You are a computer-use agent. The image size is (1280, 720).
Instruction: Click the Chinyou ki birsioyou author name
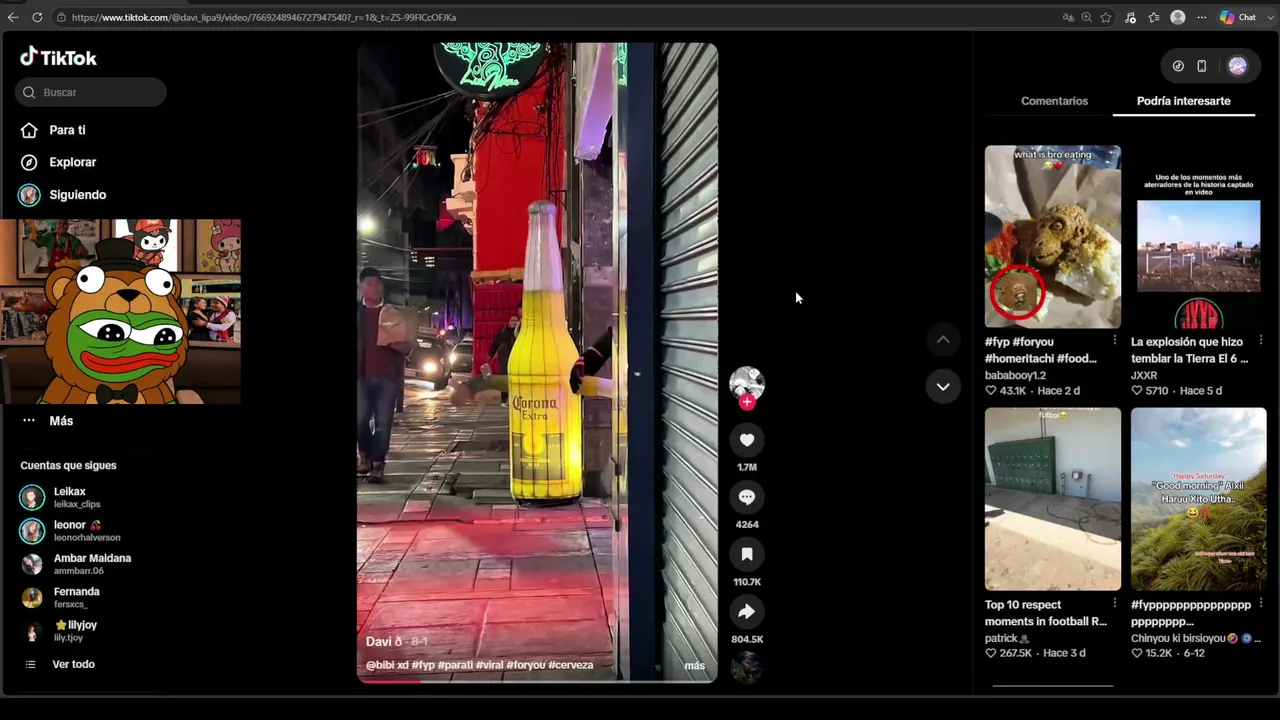point(1196,638)
